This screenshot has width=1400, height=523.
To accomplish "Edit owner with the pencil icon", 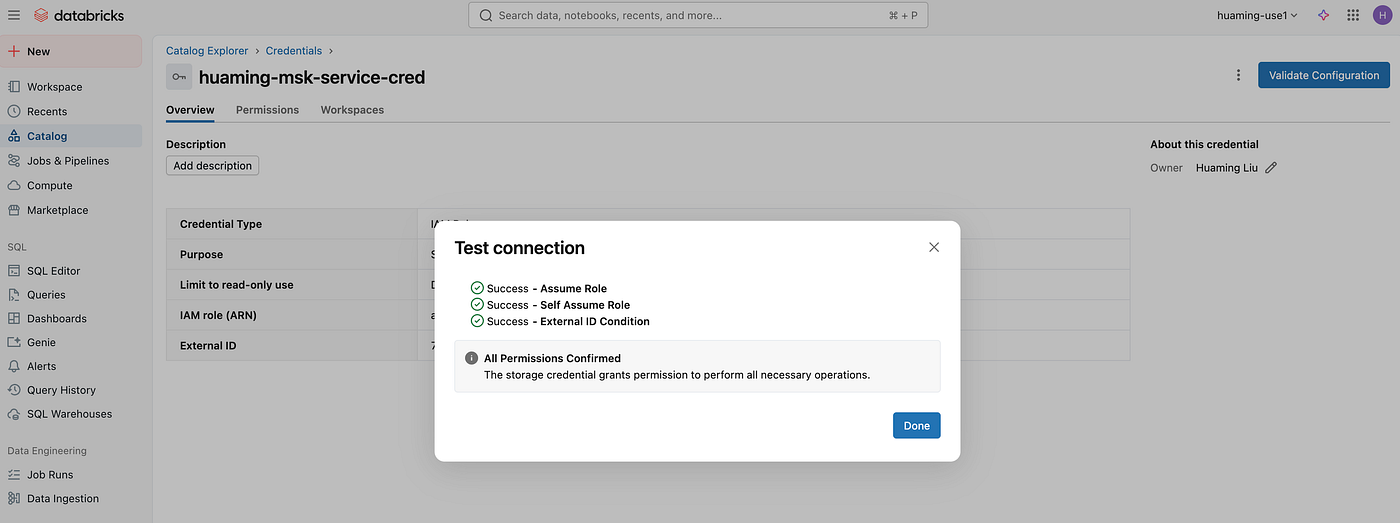I will coord(1271,168).
